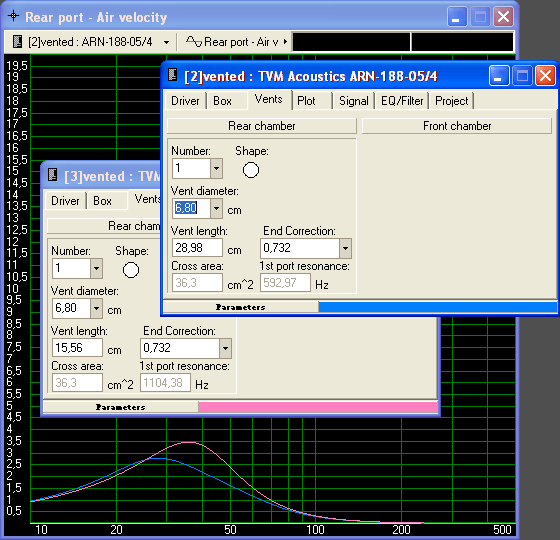Click the crosshair icon in Rear port title bar
Image resolution: width=560 pixels, height=540 pixels.
(x=14, y=16)
